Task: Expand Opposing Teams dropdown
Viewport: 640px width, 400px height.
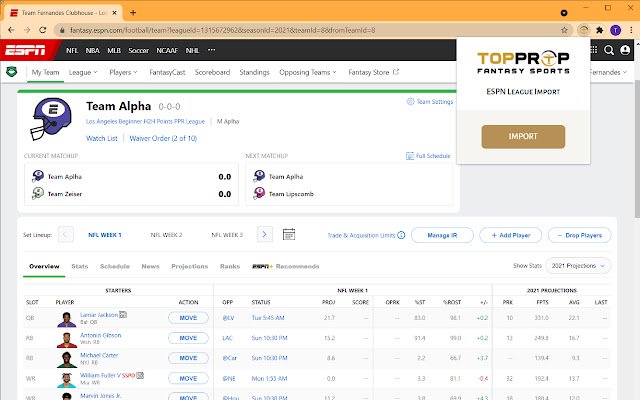Action: tap(308, 72)
